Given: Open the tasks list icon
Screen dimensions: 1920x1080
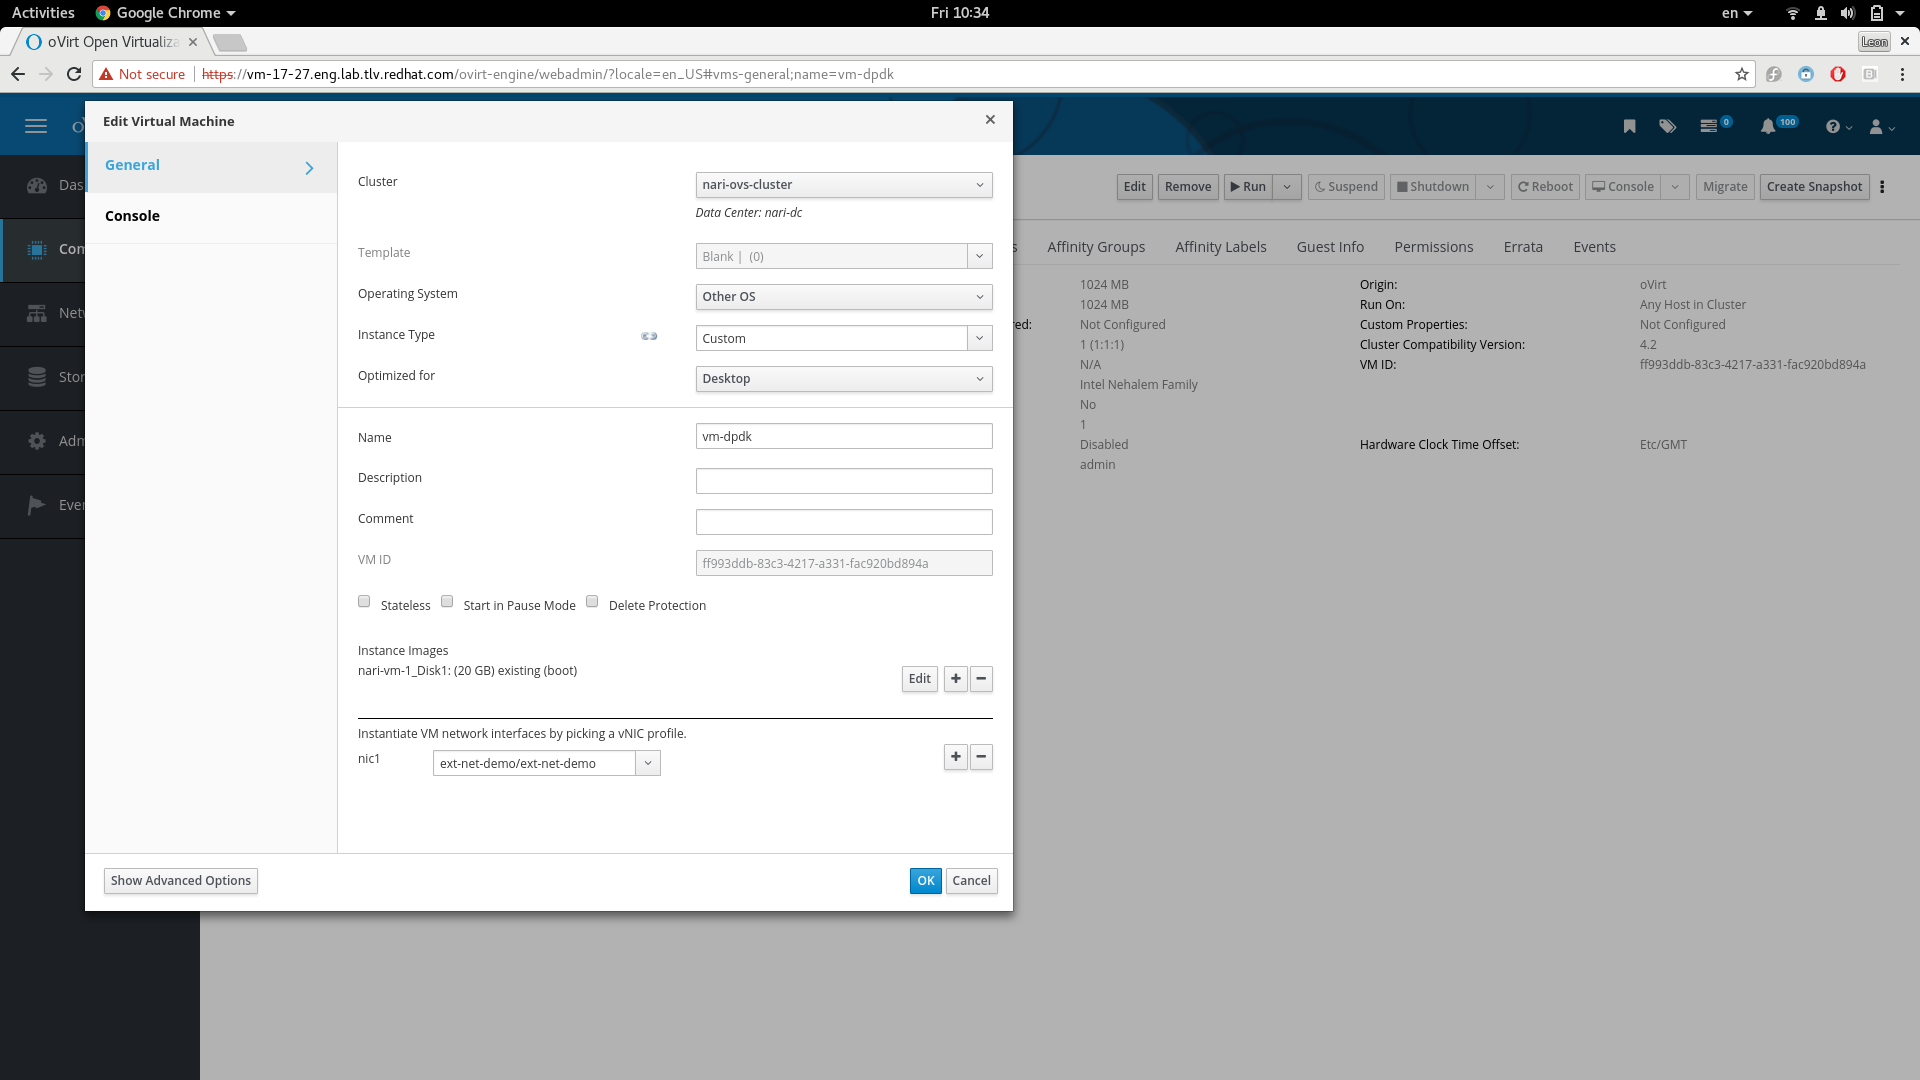Looking at the screenshot, I should (1708, 126).
